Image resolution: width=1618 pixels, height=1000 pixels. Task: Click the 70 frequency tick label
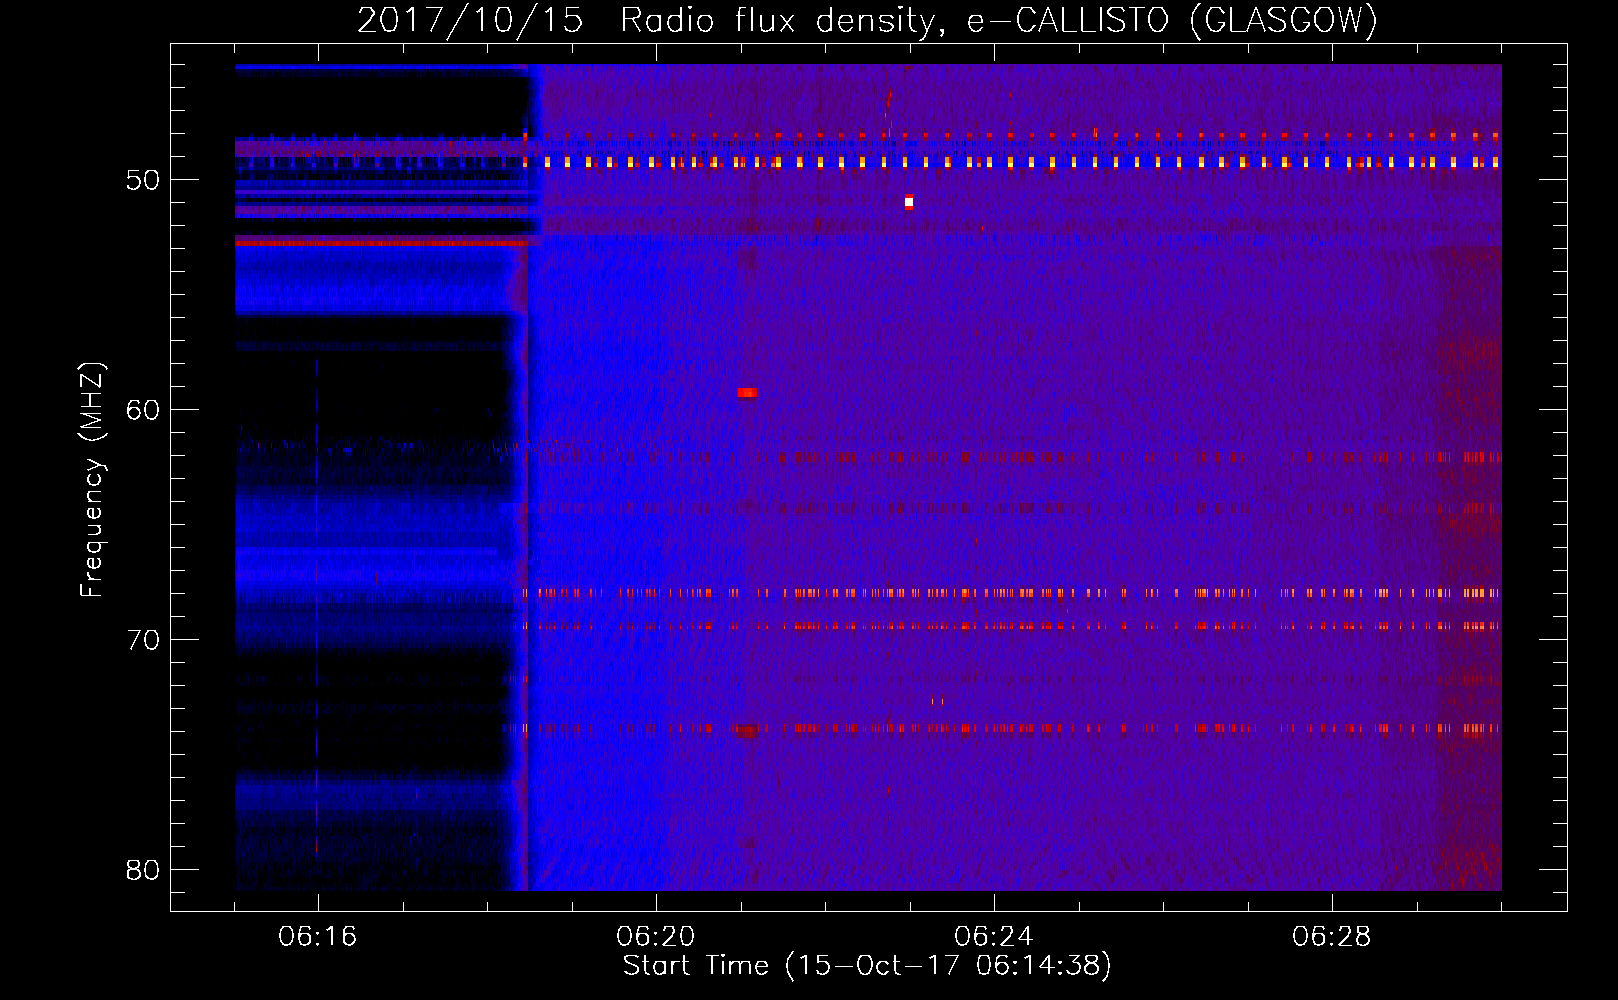(x=143, y=640)
